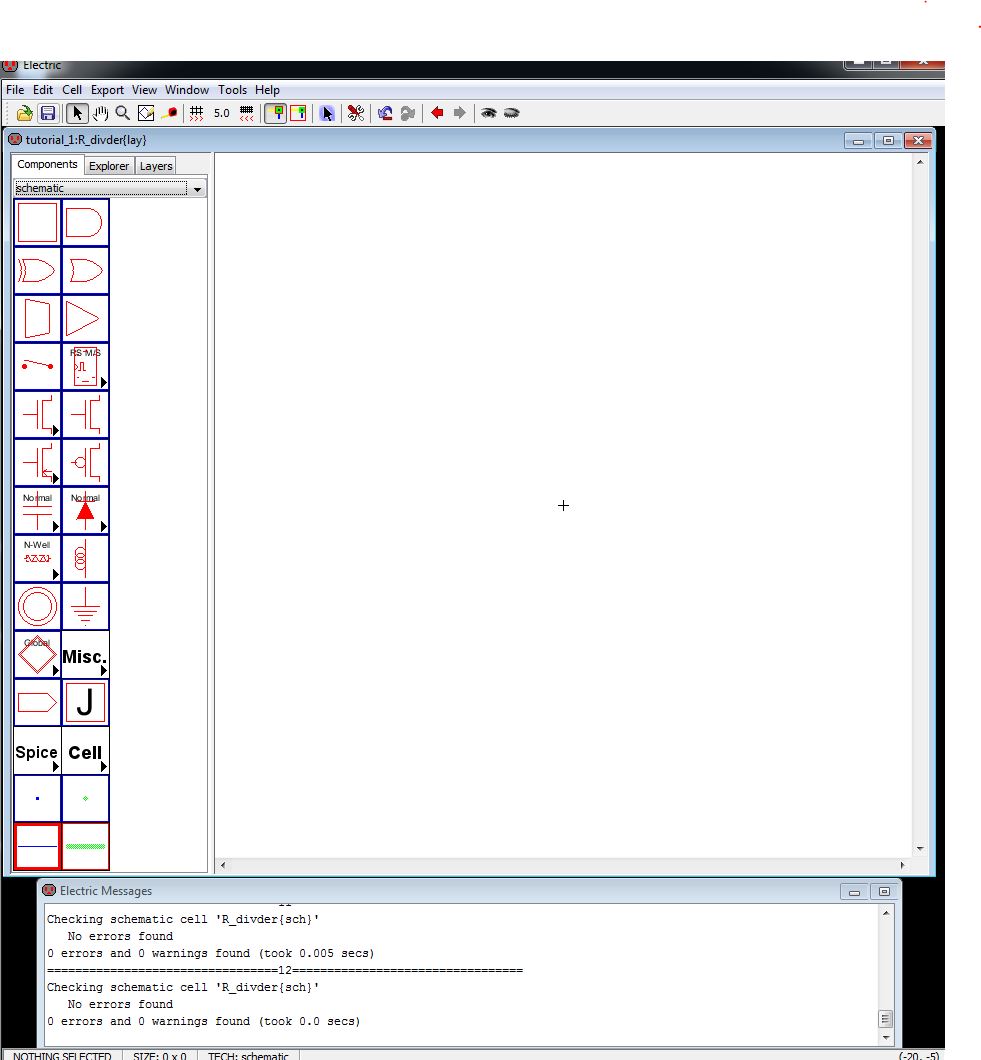The width and height of the screenshot is (981, 1060).
Task: Activate the hand Pan tool
Action: click(100, 113)
